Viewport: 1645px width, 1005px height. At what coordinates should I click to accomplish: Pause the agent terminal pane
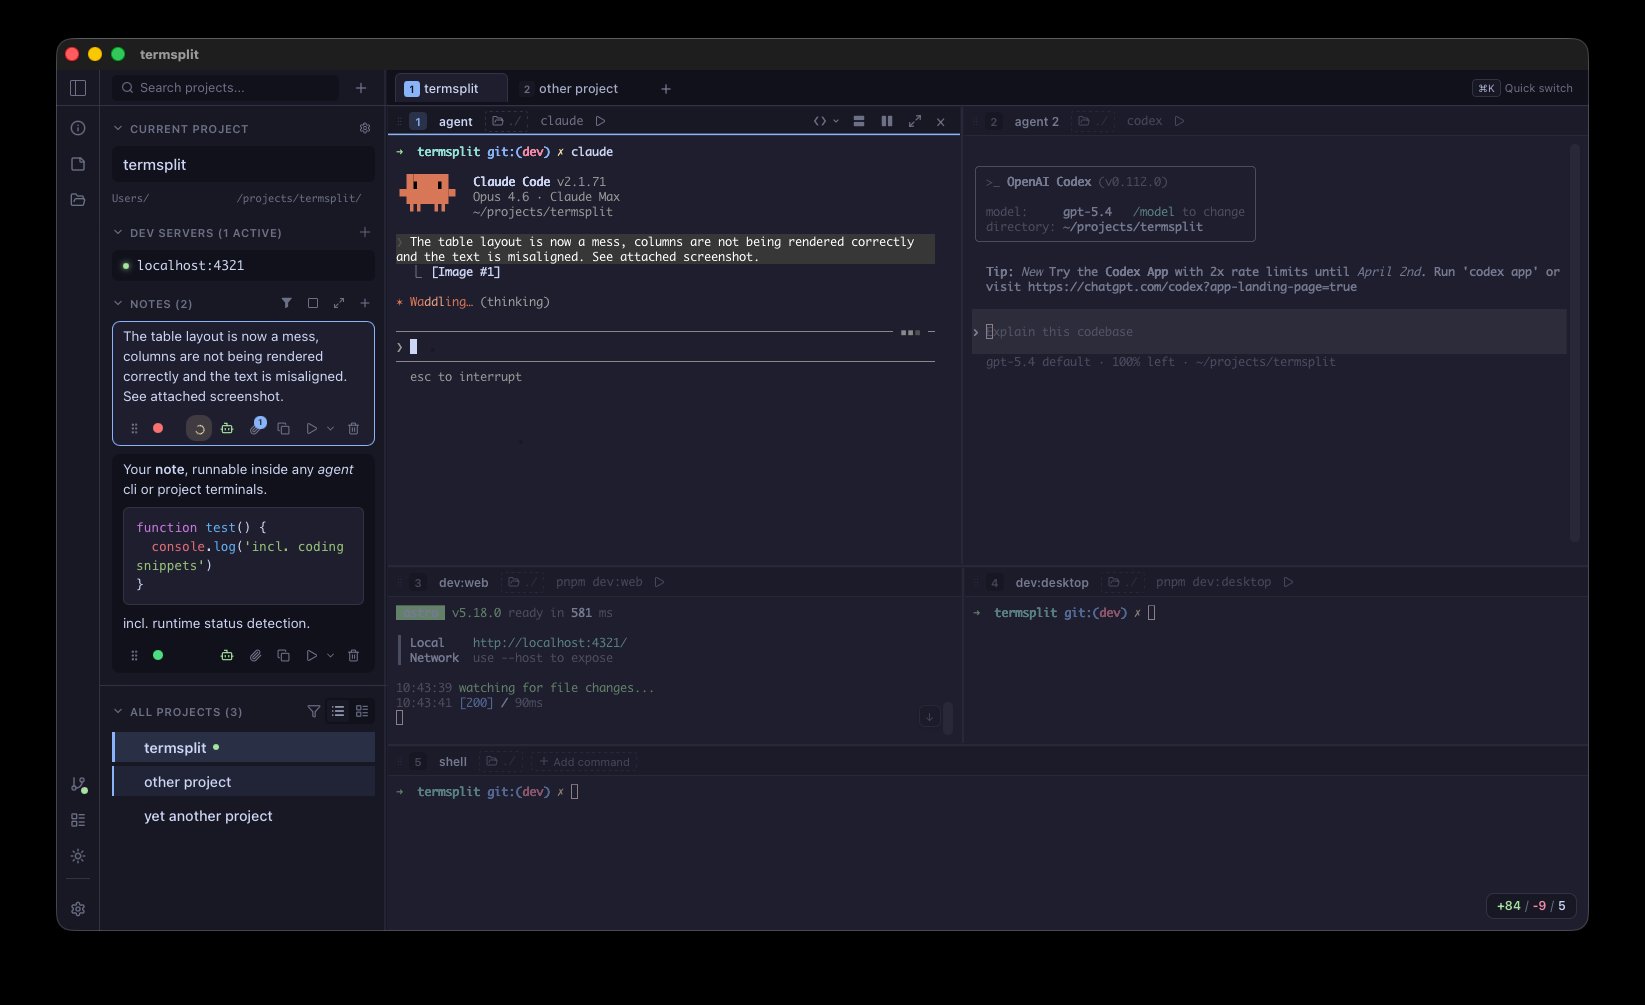[887, 120]
